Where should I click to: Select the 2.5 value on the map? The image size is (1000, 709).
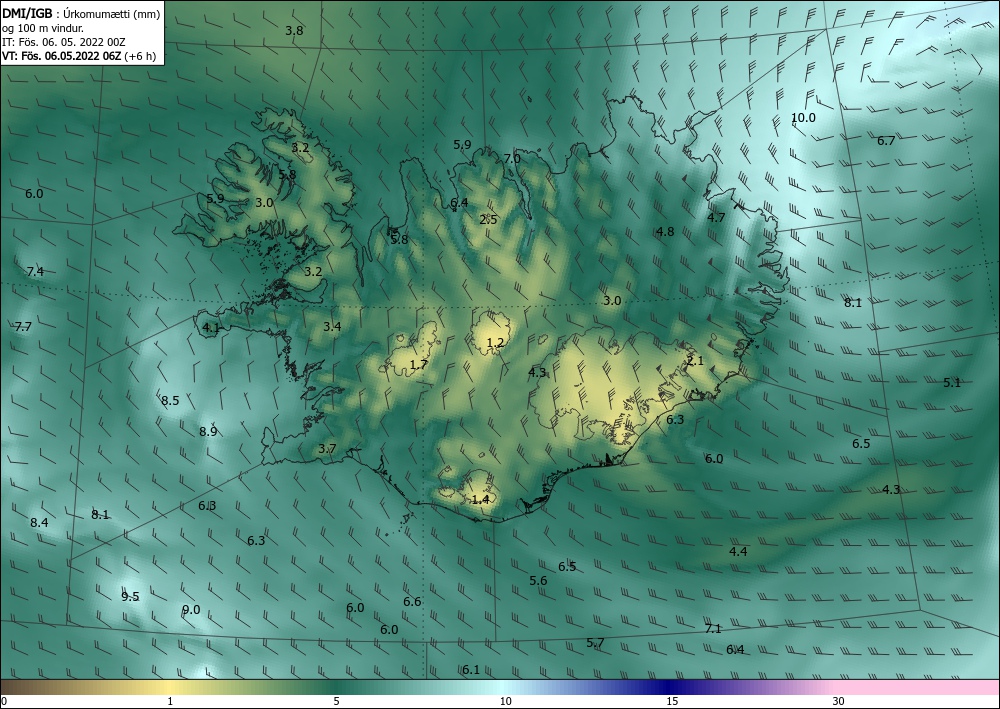pyautogui.click(x=489, y=220)
